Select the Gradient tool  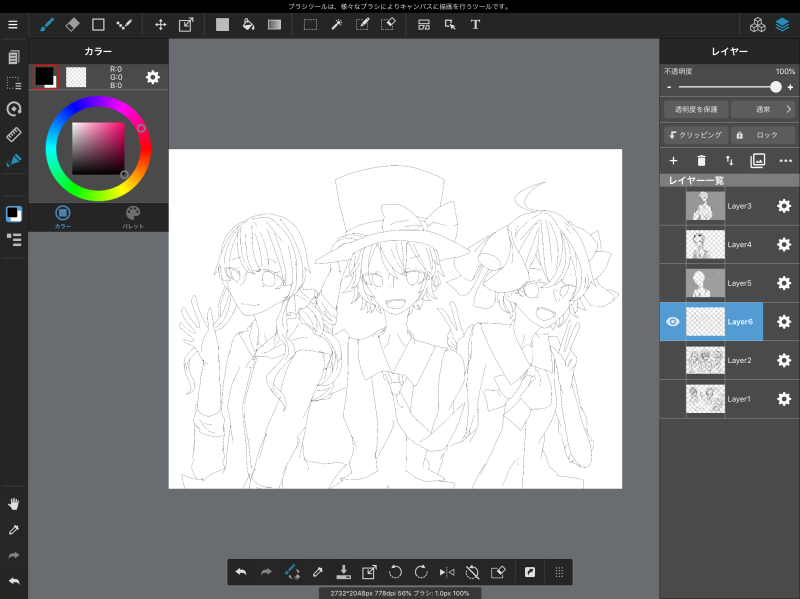(274, 24)
